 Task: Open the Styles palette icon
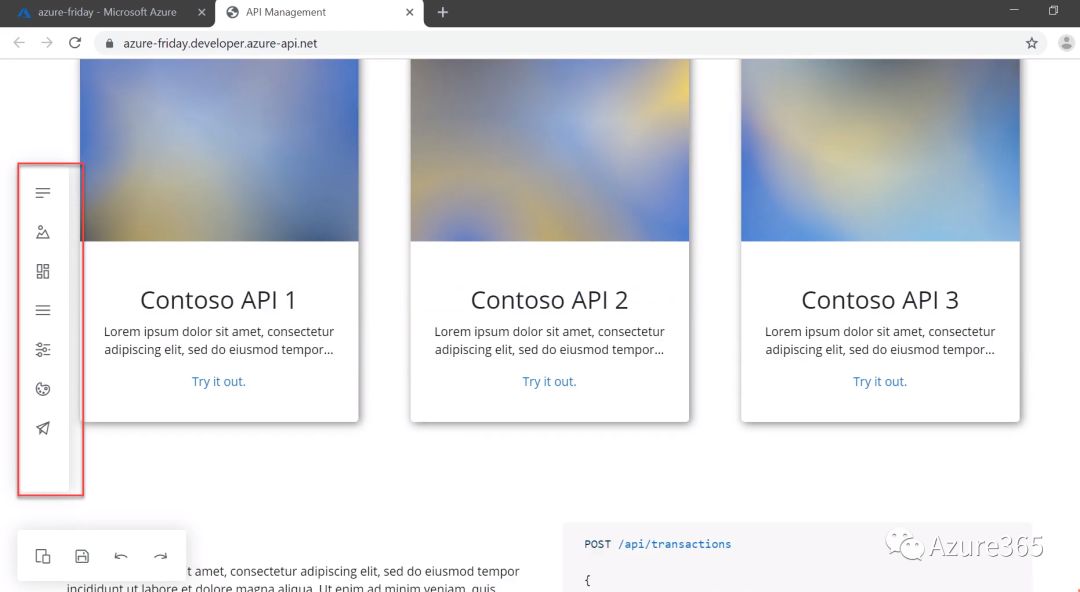click(43, 389)
